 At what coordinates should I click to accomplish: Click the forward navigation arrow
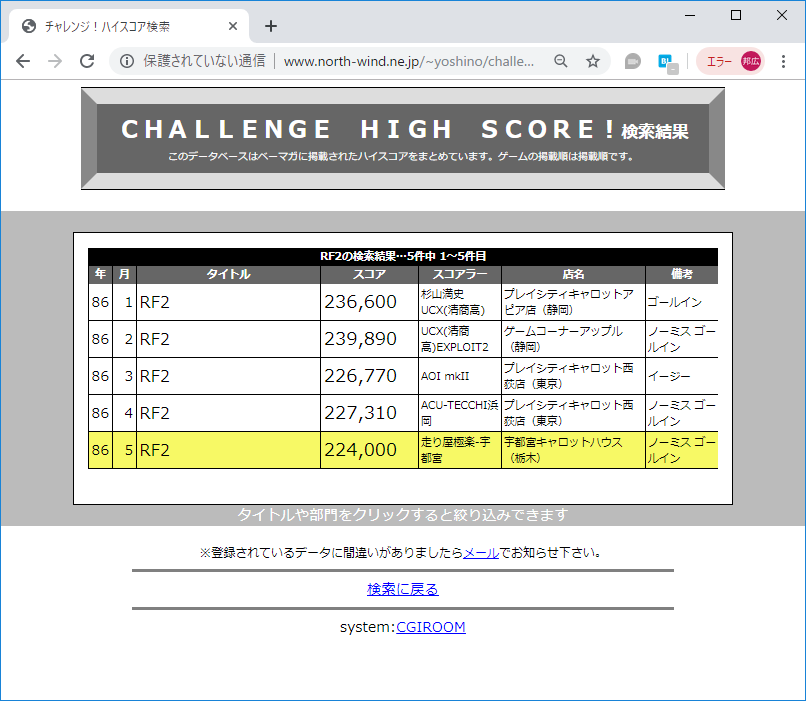click(55, 61)
